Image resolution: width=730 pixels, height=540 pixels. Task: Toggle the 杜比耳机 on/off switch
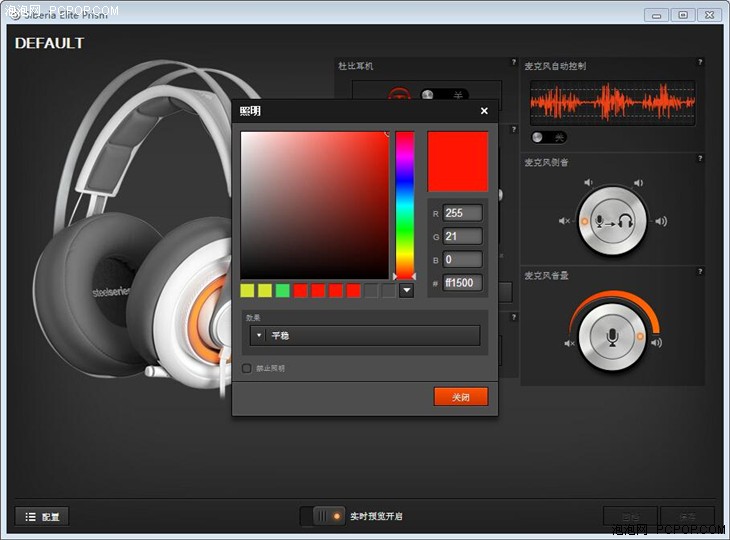point(444,94)
